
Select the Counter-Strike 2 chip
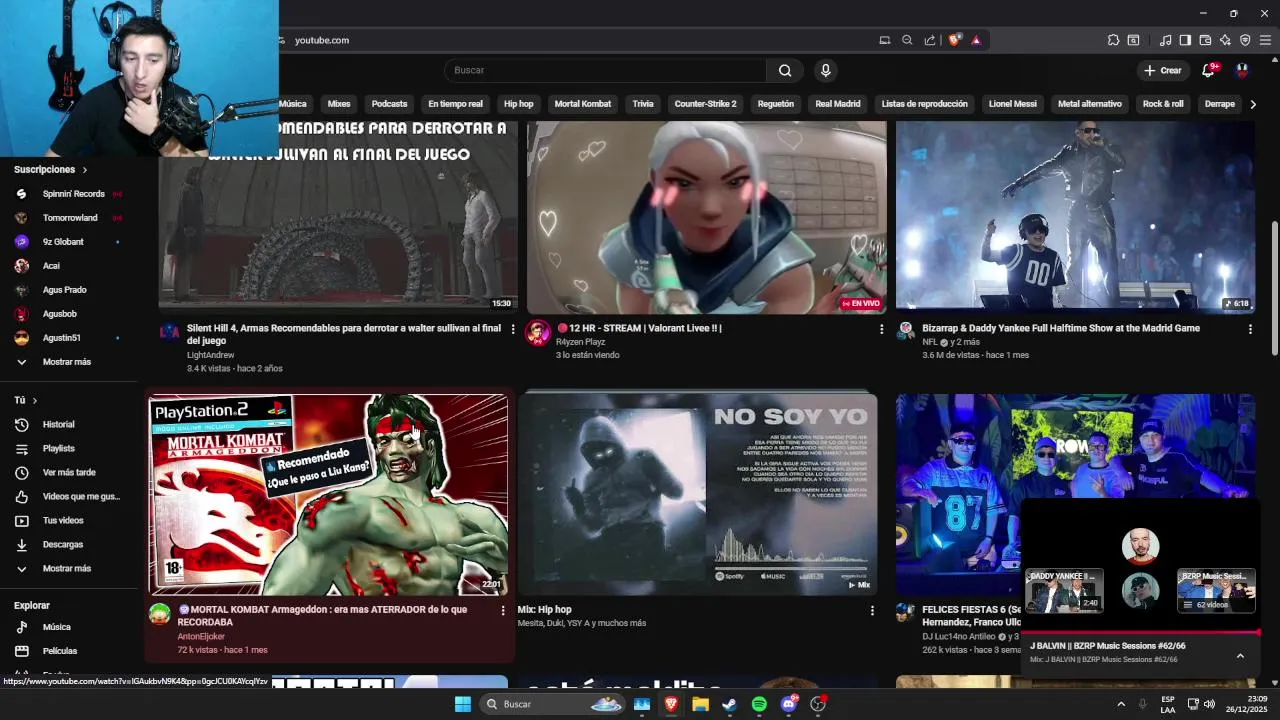(705, 104)
